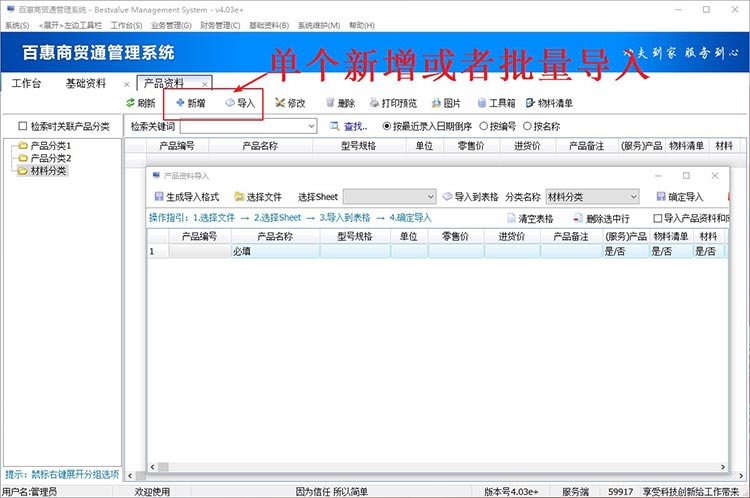This screenshot has height=498, width=750.
Task: Click the 单位 cell in row 1
Action: tap(409, 251)
